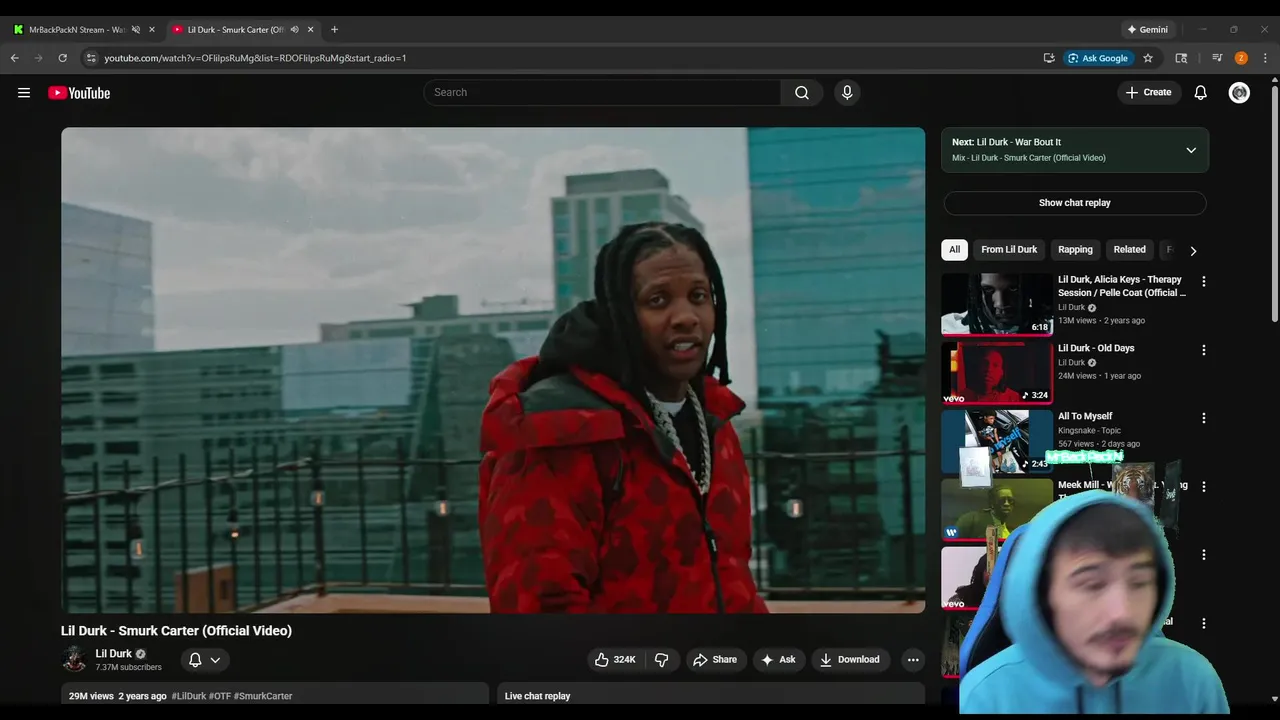Open options menu for Old Days video

pyautogui.click(x=1204, y=350)
